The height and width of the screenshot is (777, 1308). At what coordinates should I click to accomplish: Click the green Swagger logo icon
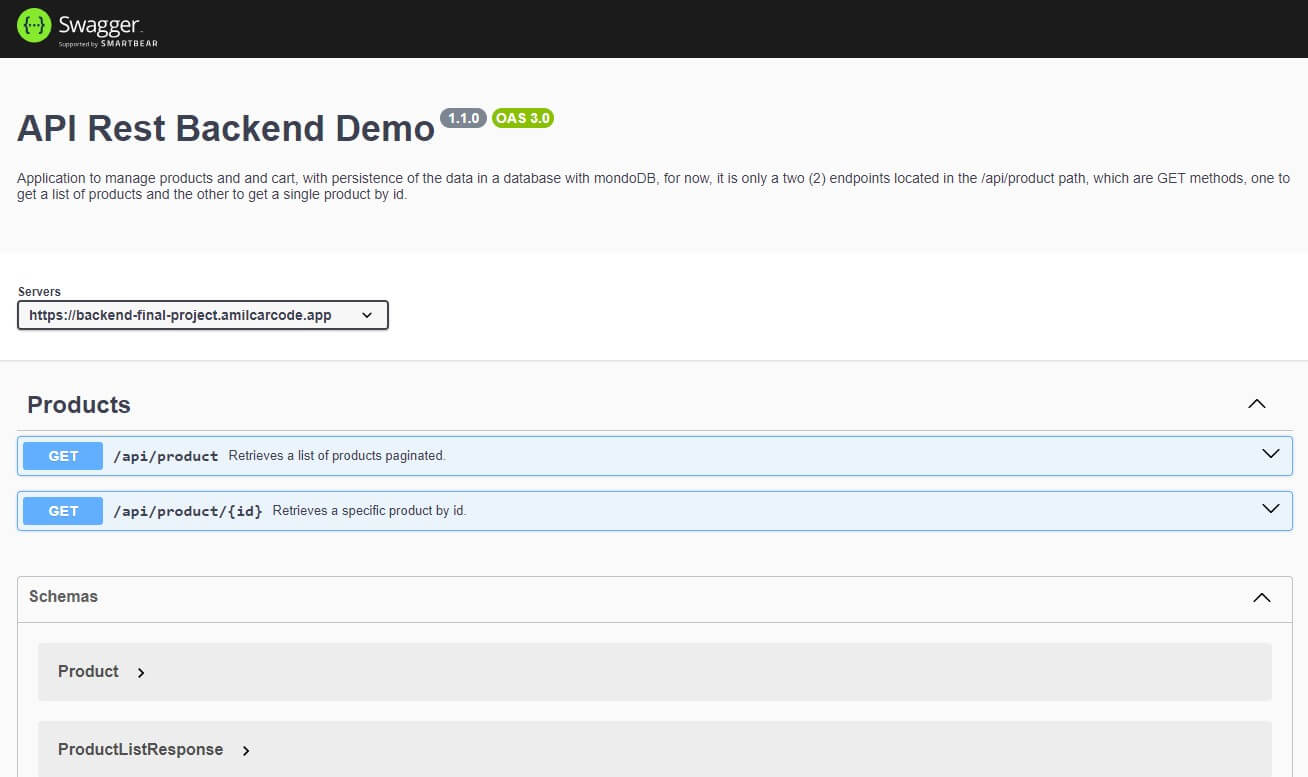pos(34,27)
